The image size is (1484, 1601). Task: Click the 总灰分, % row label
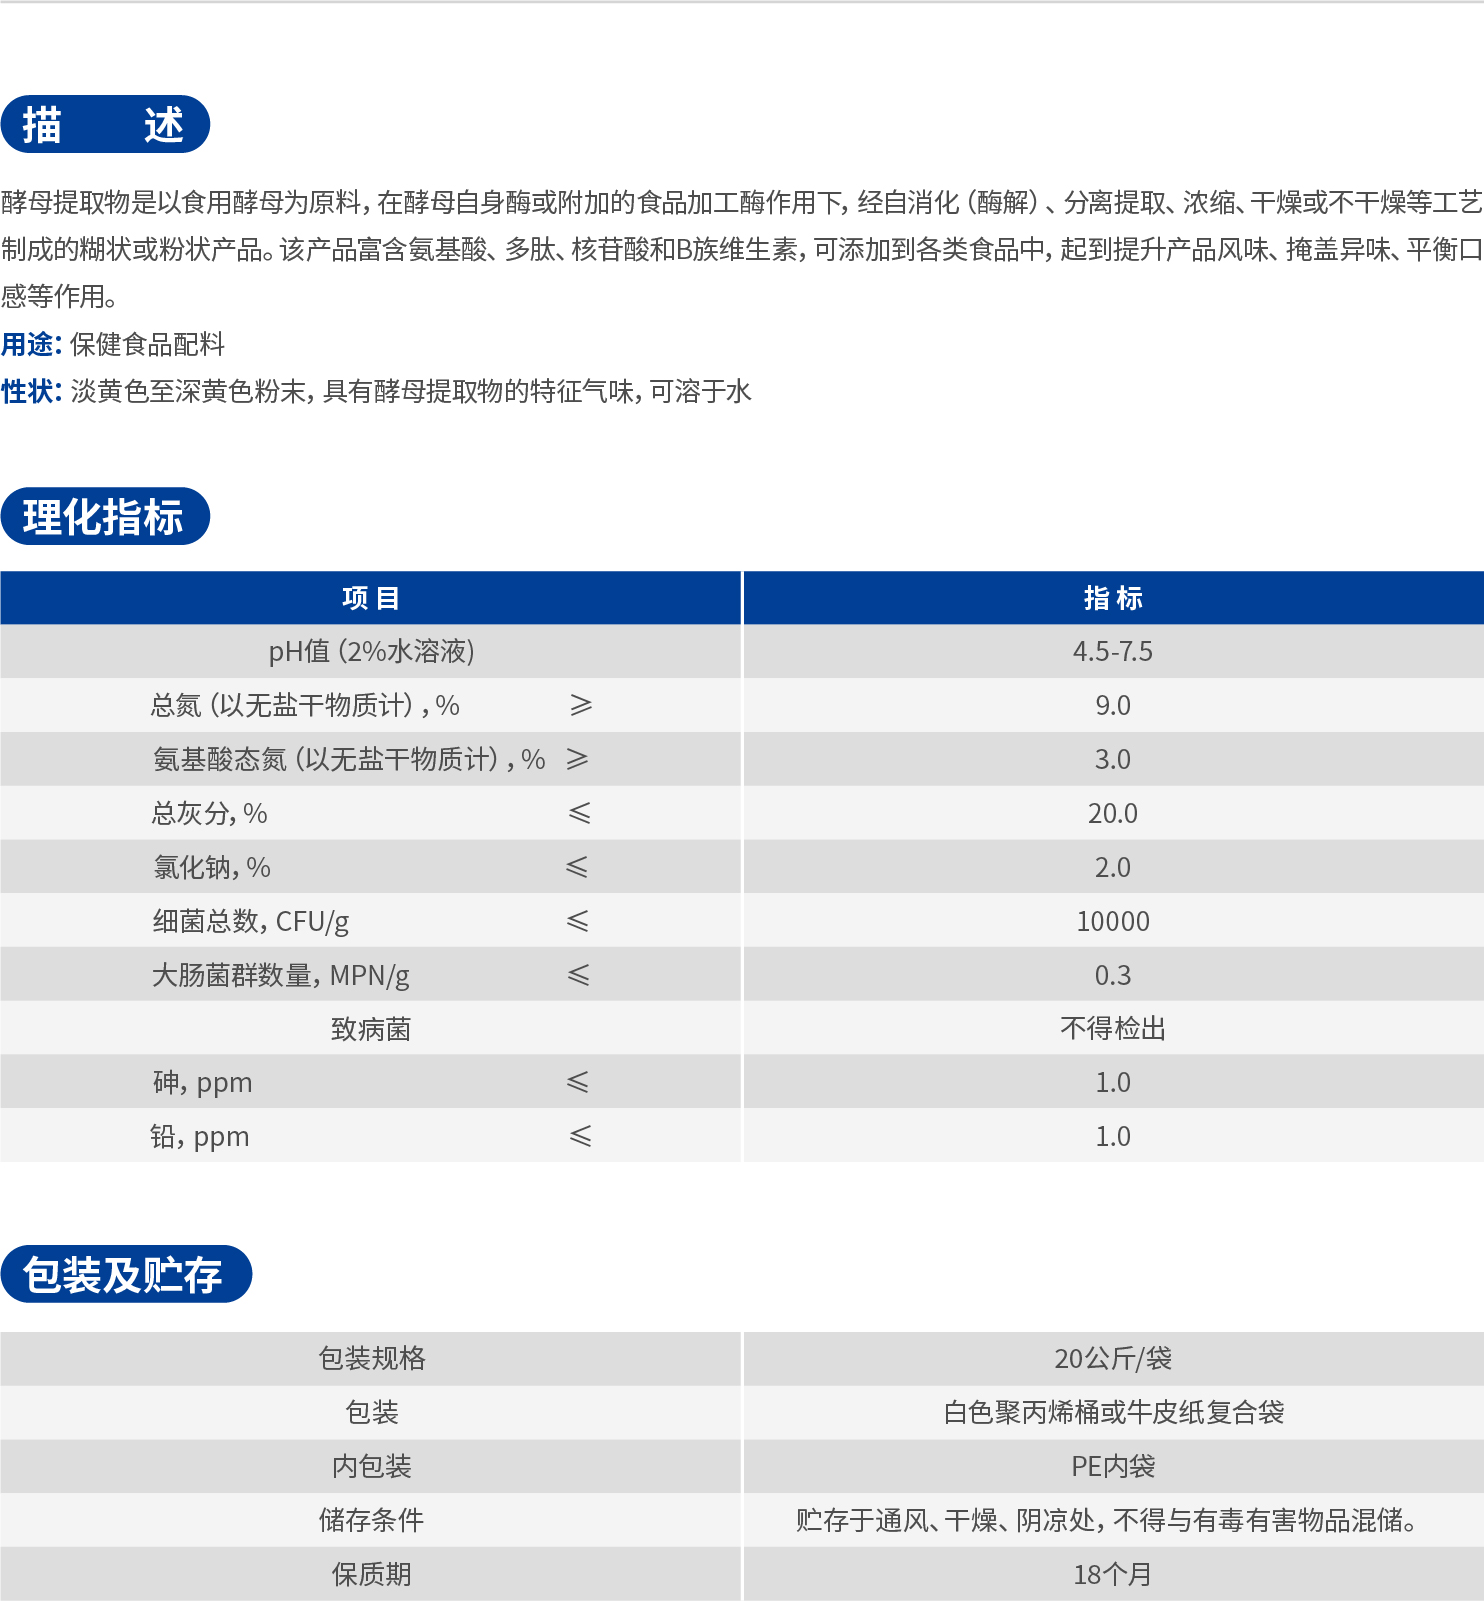(x=210, y=814)
